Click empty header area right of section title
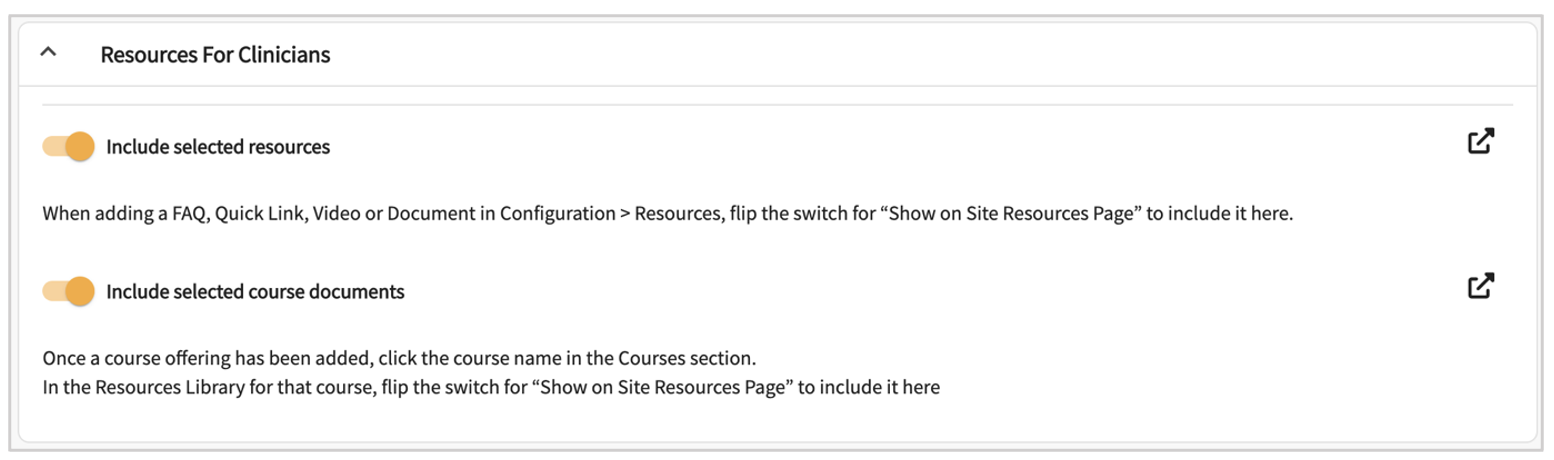Screen dimensions: 1554x460 [x=900, y=55]
